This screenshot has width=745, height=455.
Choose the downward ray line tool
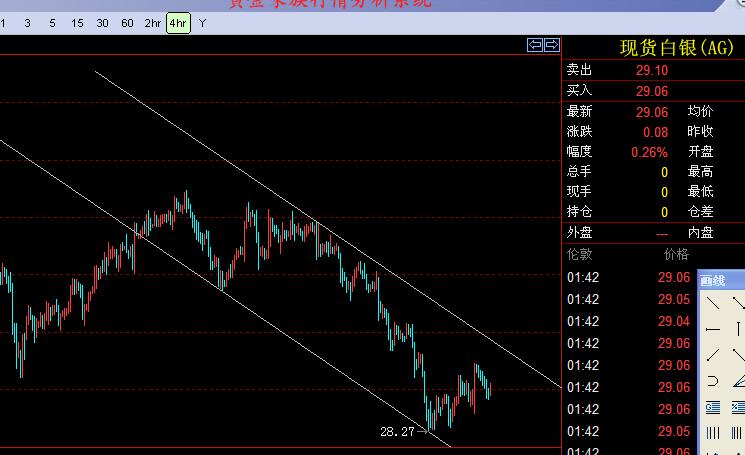click(738, 354)
